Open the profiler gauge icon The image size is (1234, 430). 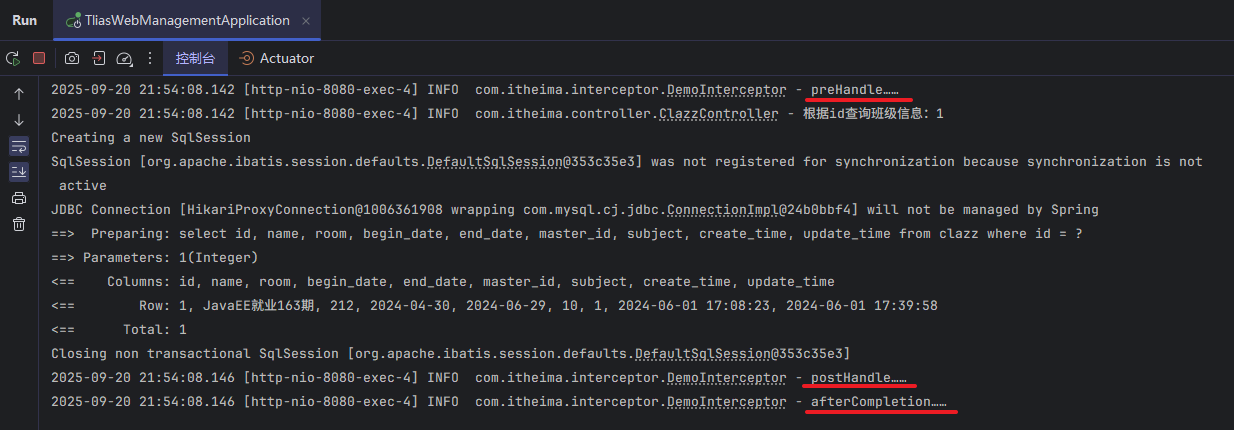pyautogui.click(x=124, y=59)
